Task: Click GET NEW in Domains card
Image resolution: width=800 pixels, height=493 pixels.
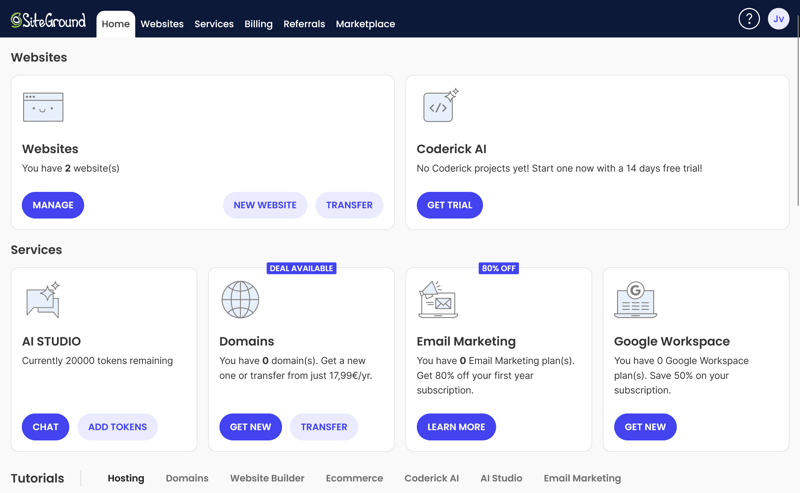Action: pos(251,427)
